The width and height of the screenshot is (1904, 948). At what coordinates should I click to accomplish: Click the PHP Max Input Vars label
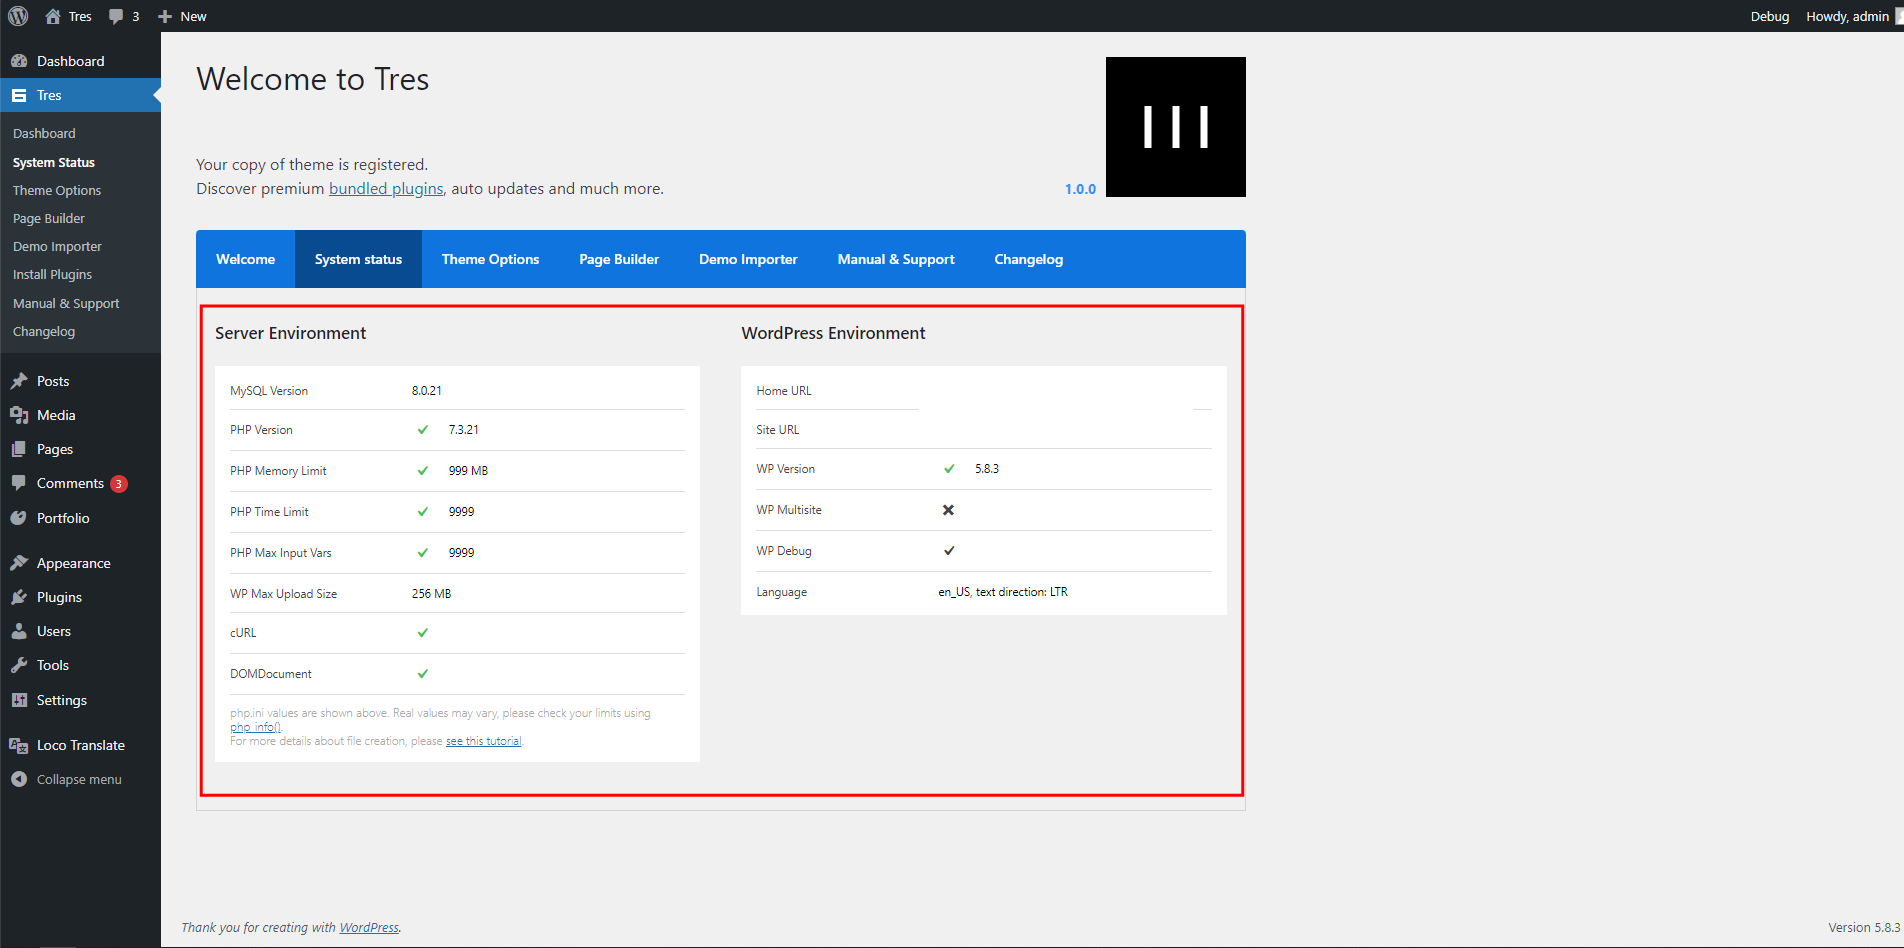tap(281, 553)
